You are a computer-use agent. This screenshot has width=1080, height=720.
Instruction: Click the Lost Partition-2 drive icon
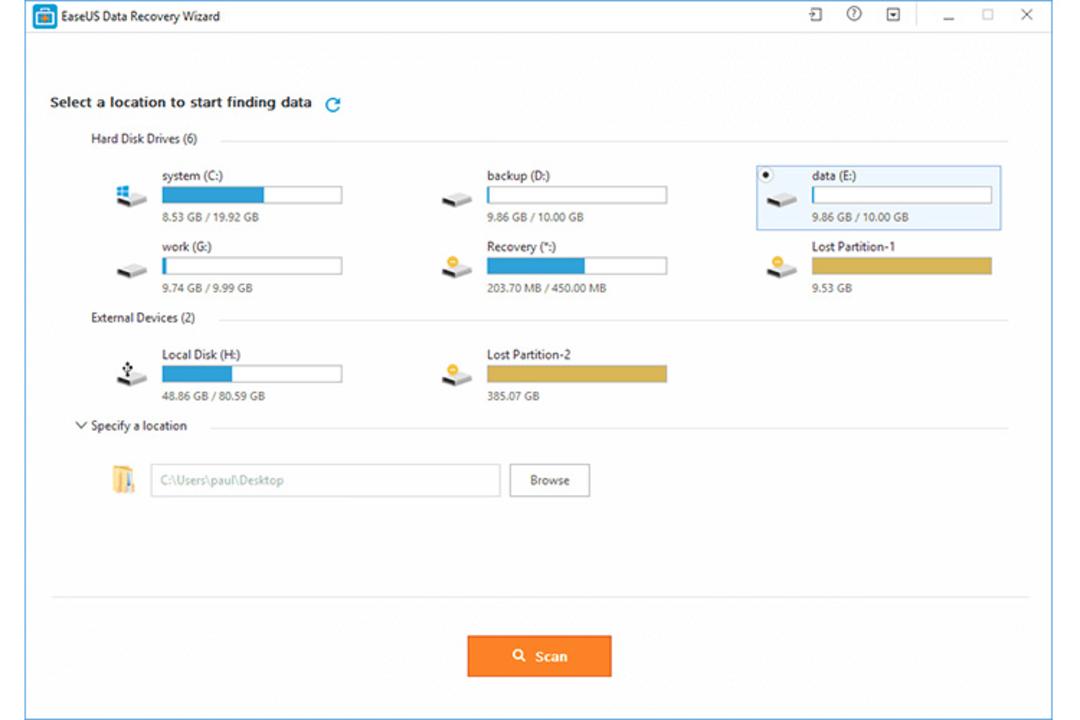pyautogui.click(x=456, y=376)
